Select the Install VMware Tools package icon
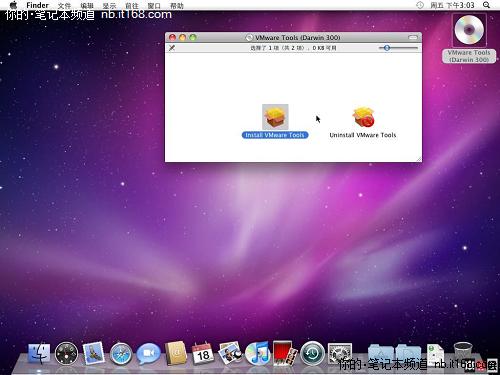 tap(275, 117)
